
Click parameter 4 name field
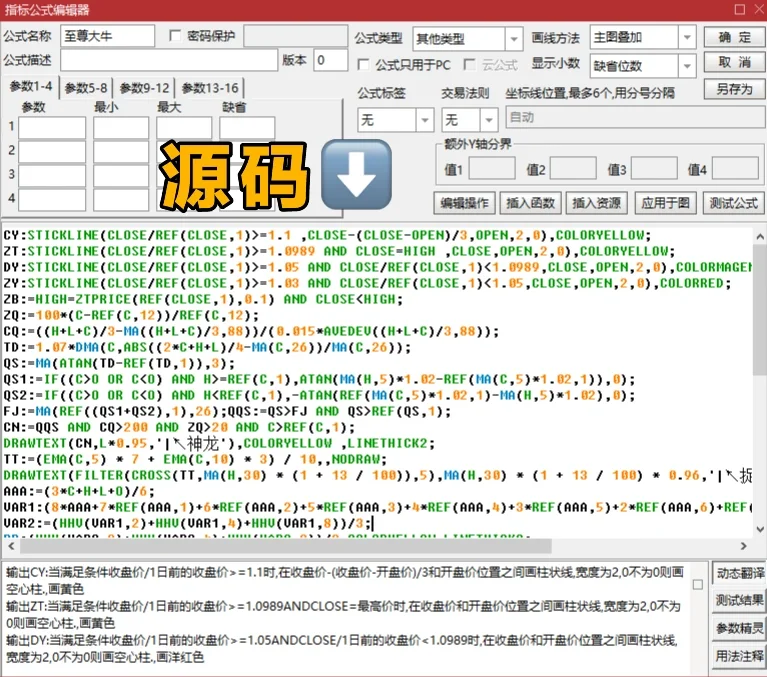coord(52,200)
